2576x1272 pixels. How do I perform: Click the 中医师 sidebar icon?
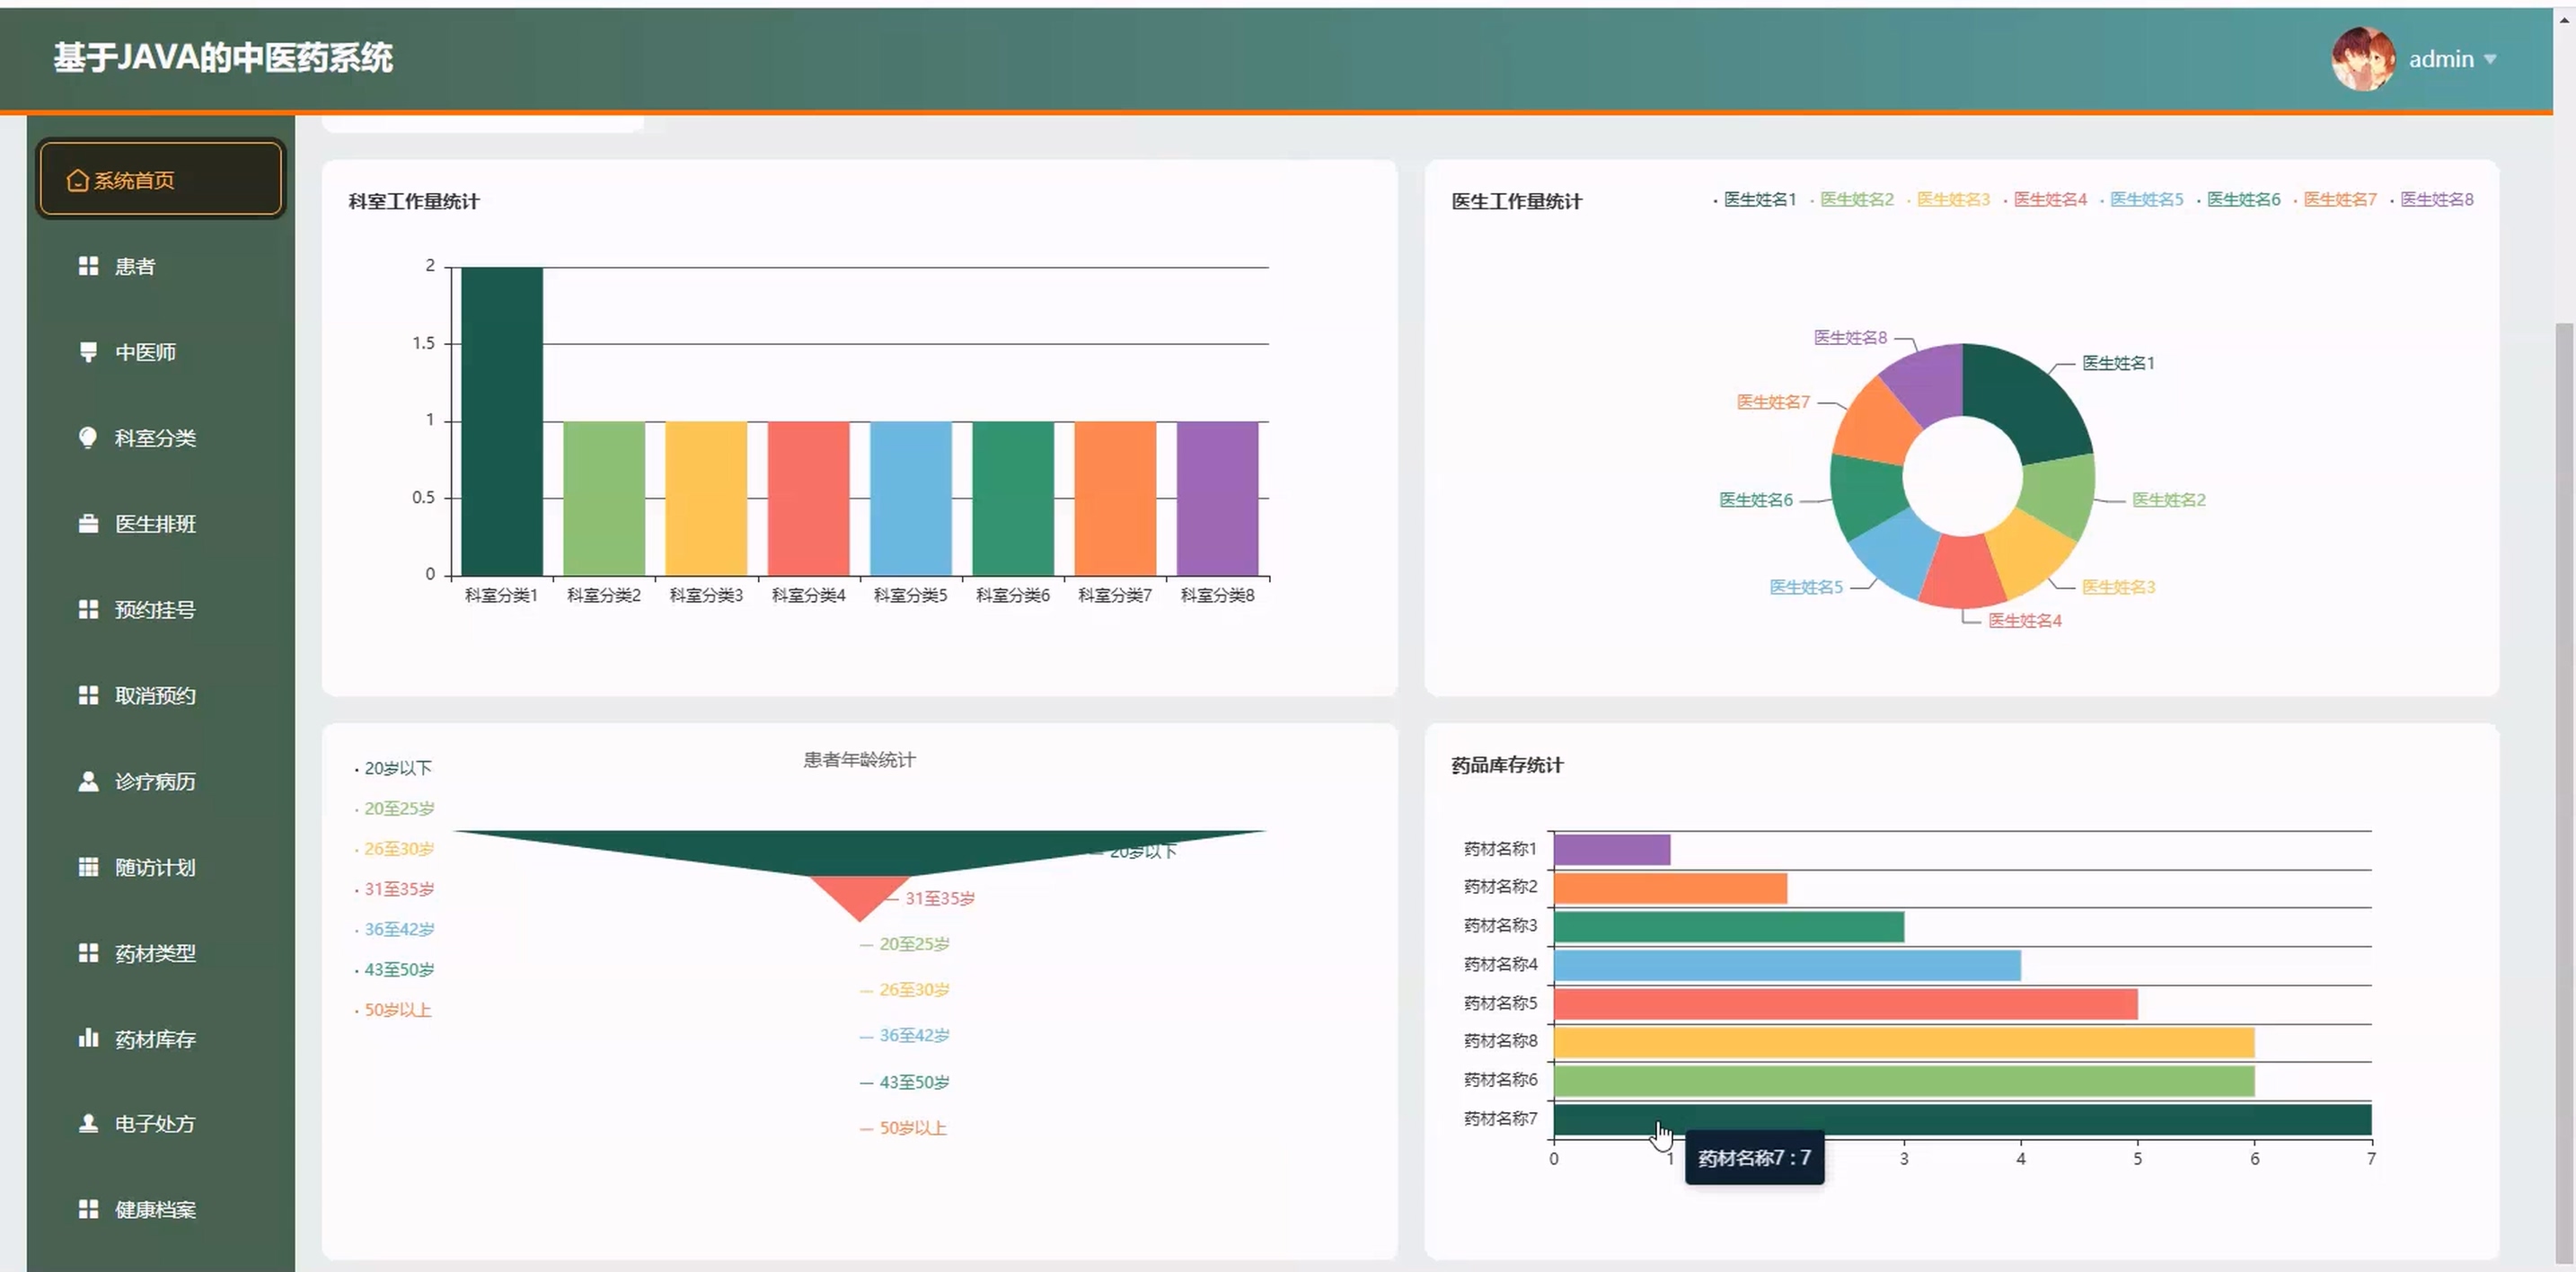click(88, 352)
